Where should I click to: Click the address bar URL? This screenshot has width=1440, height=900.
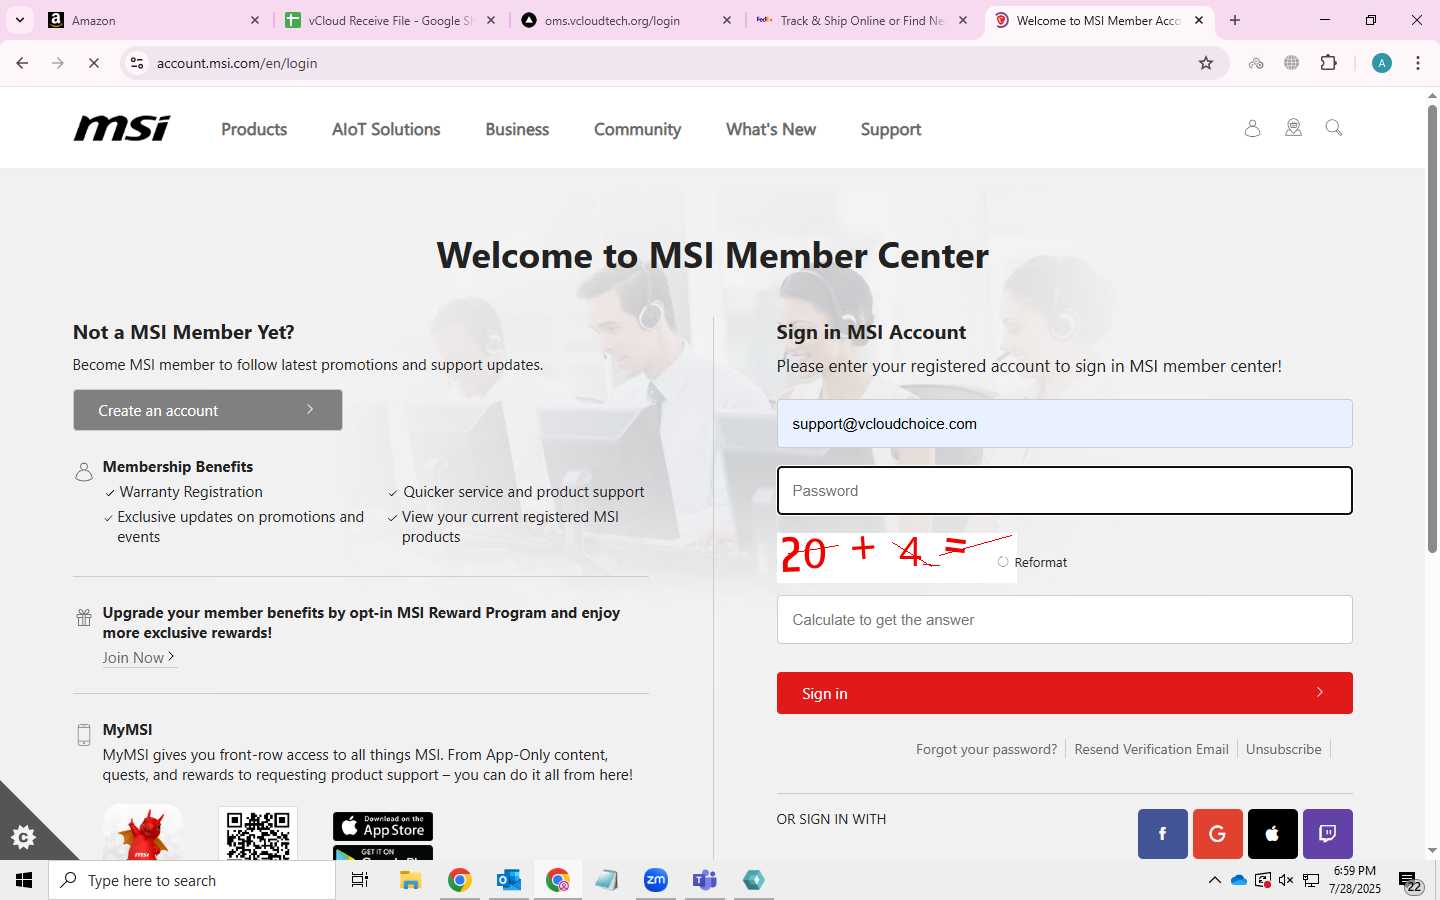pos(237,63)
